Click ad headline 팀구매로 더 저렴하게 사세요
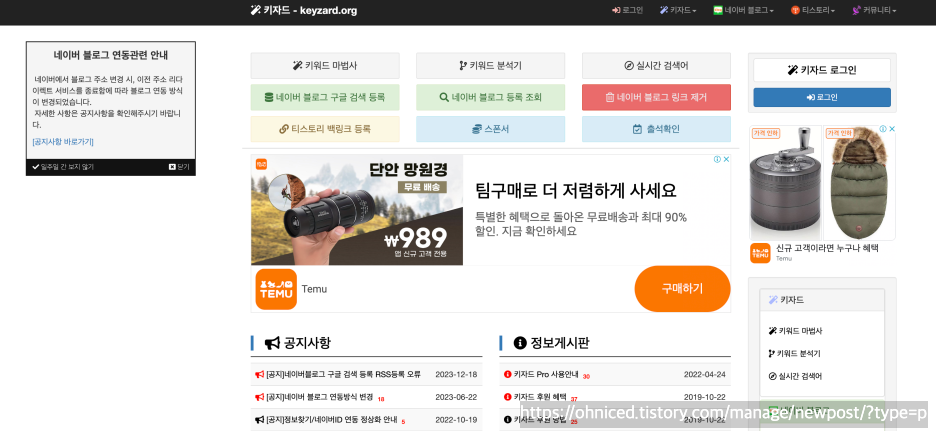936x431 pixels. 576,191
